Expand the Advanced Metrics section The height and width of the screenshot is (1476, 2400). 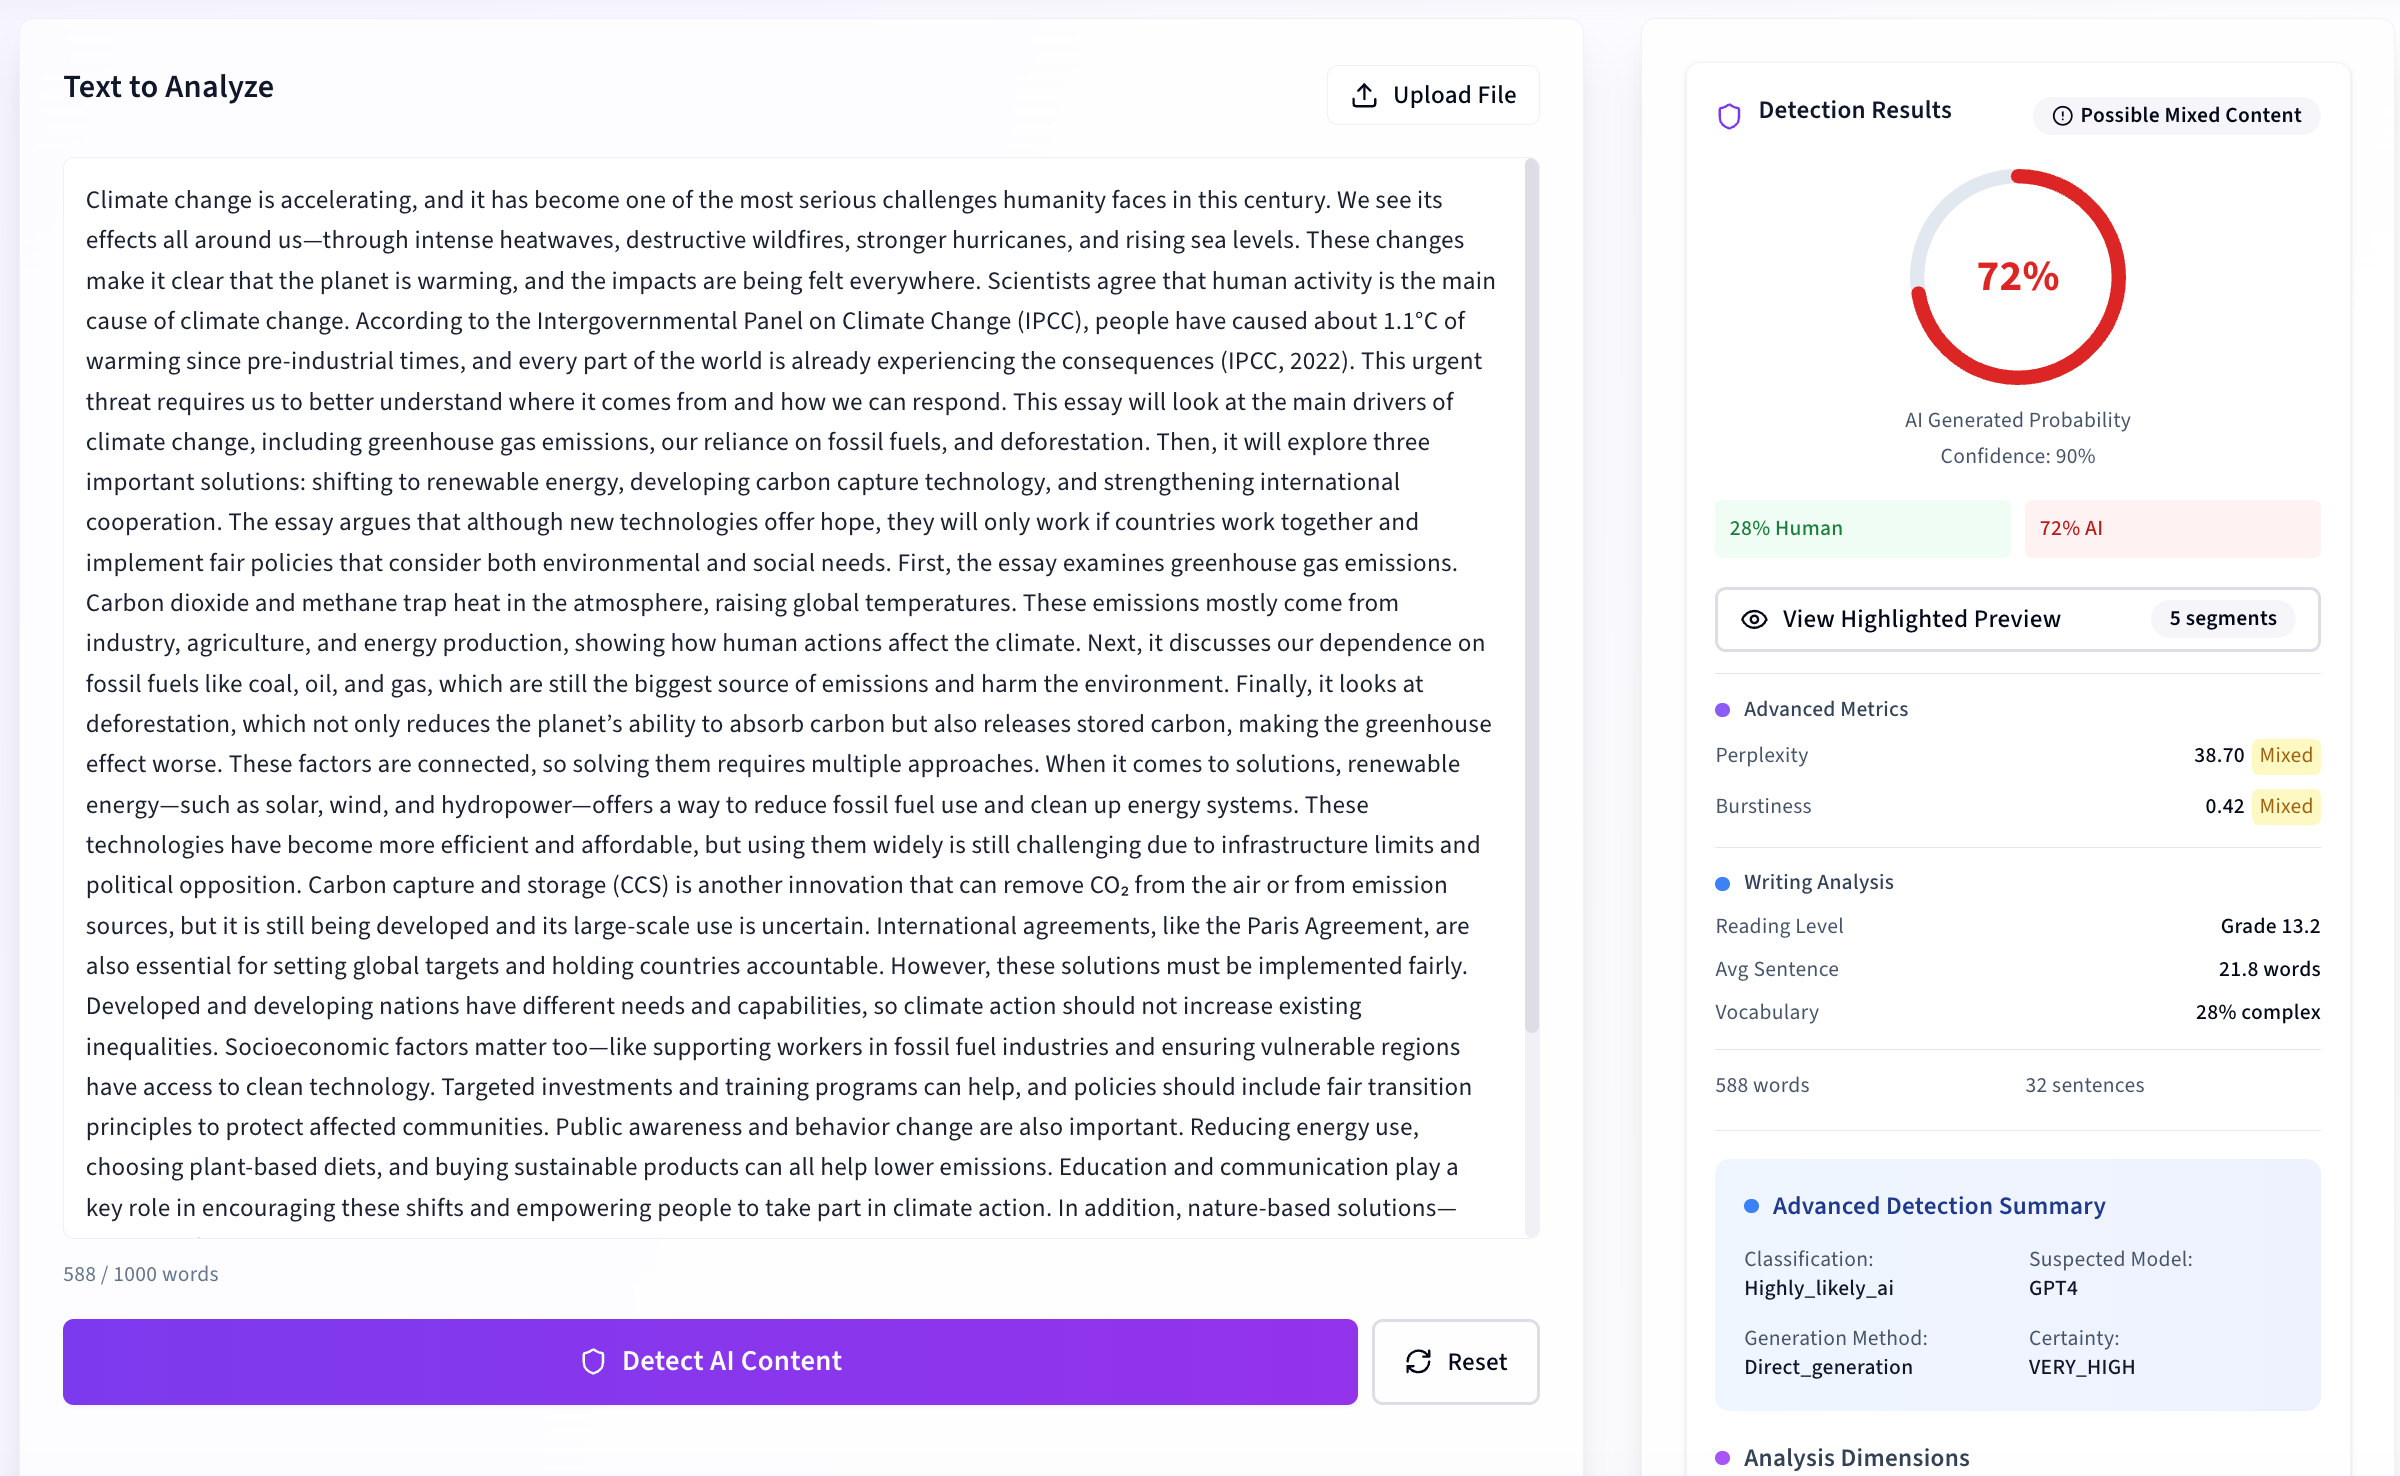[1825, 709]
